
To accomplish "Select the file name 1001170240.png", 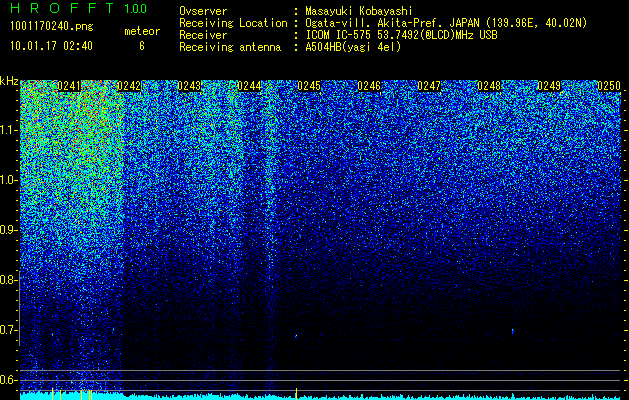I will coord(52,27).
